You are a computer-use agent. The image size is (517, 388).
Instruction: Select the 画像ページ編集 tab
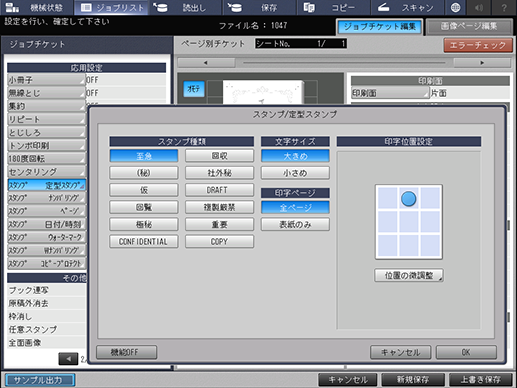click(x=469, y=27)
